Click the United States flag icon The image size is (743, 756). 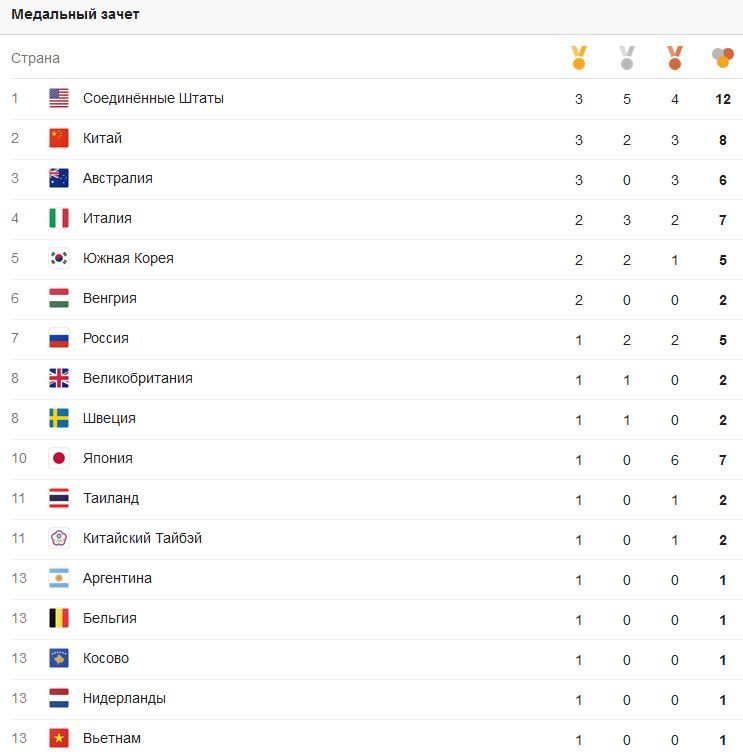[59, 98]
